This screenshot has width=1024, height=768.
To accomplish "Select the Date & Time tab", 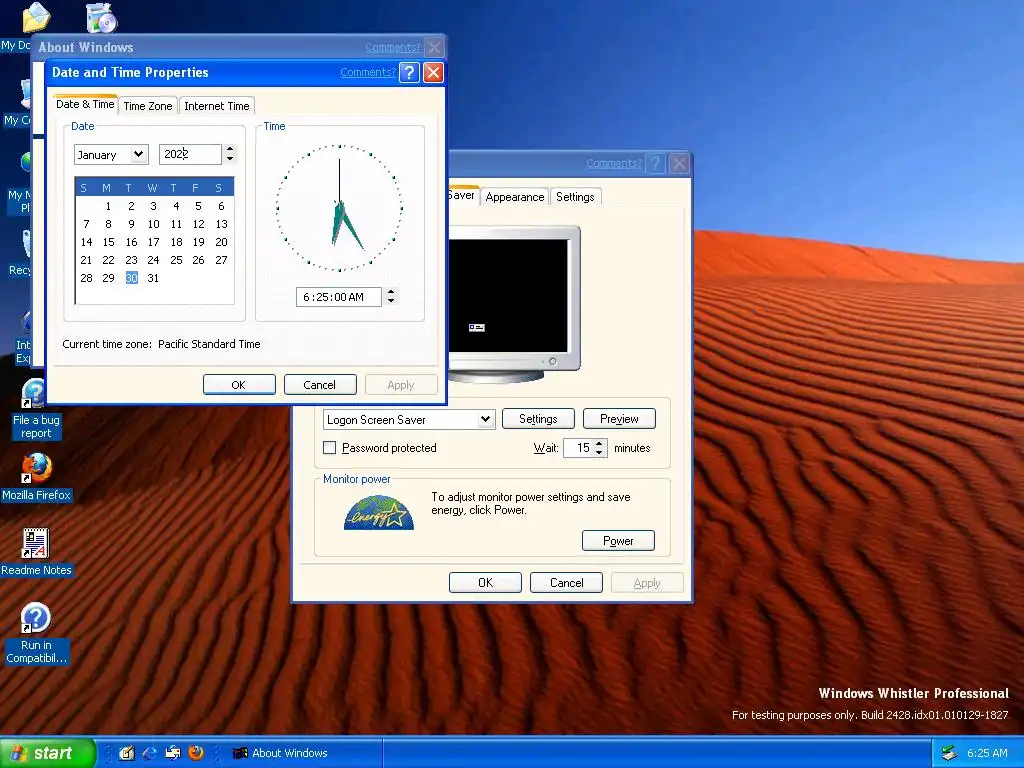I will (x=85, y=104).
